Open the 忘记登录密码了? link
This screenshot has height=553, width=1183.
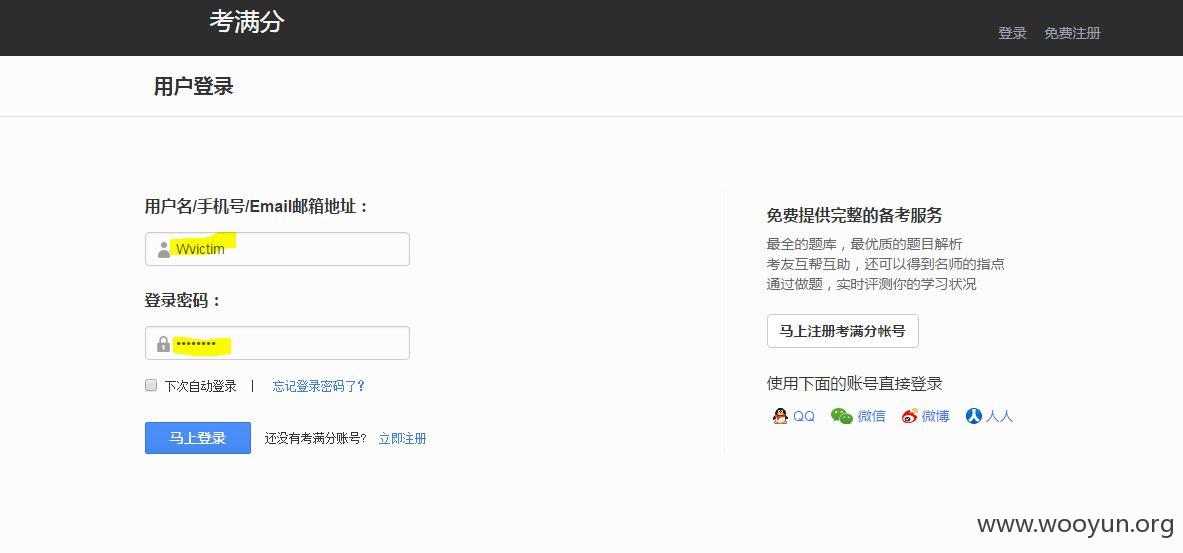click(318, 386)
